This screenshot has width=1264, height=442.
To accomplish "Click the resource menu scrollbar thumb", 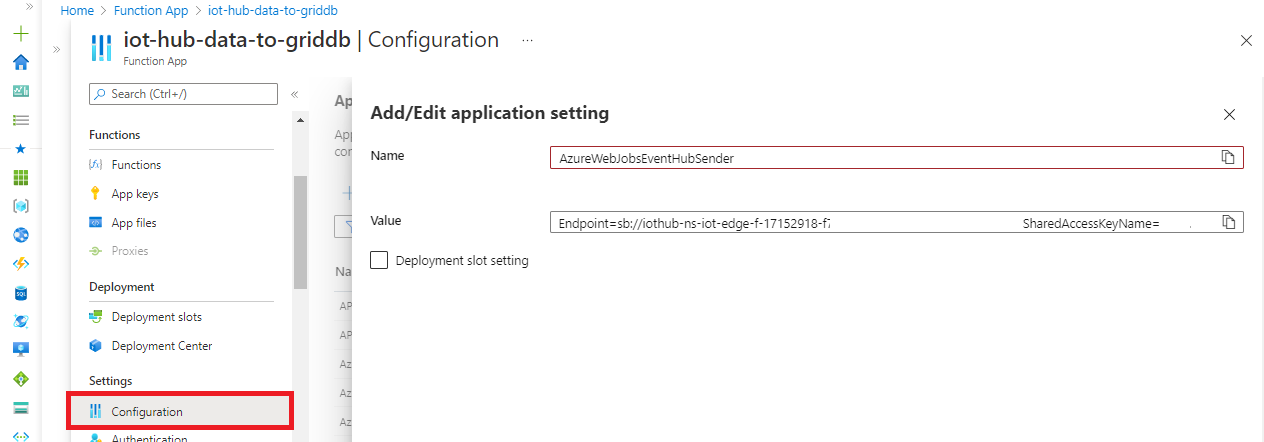I will [x=300, y=230].
